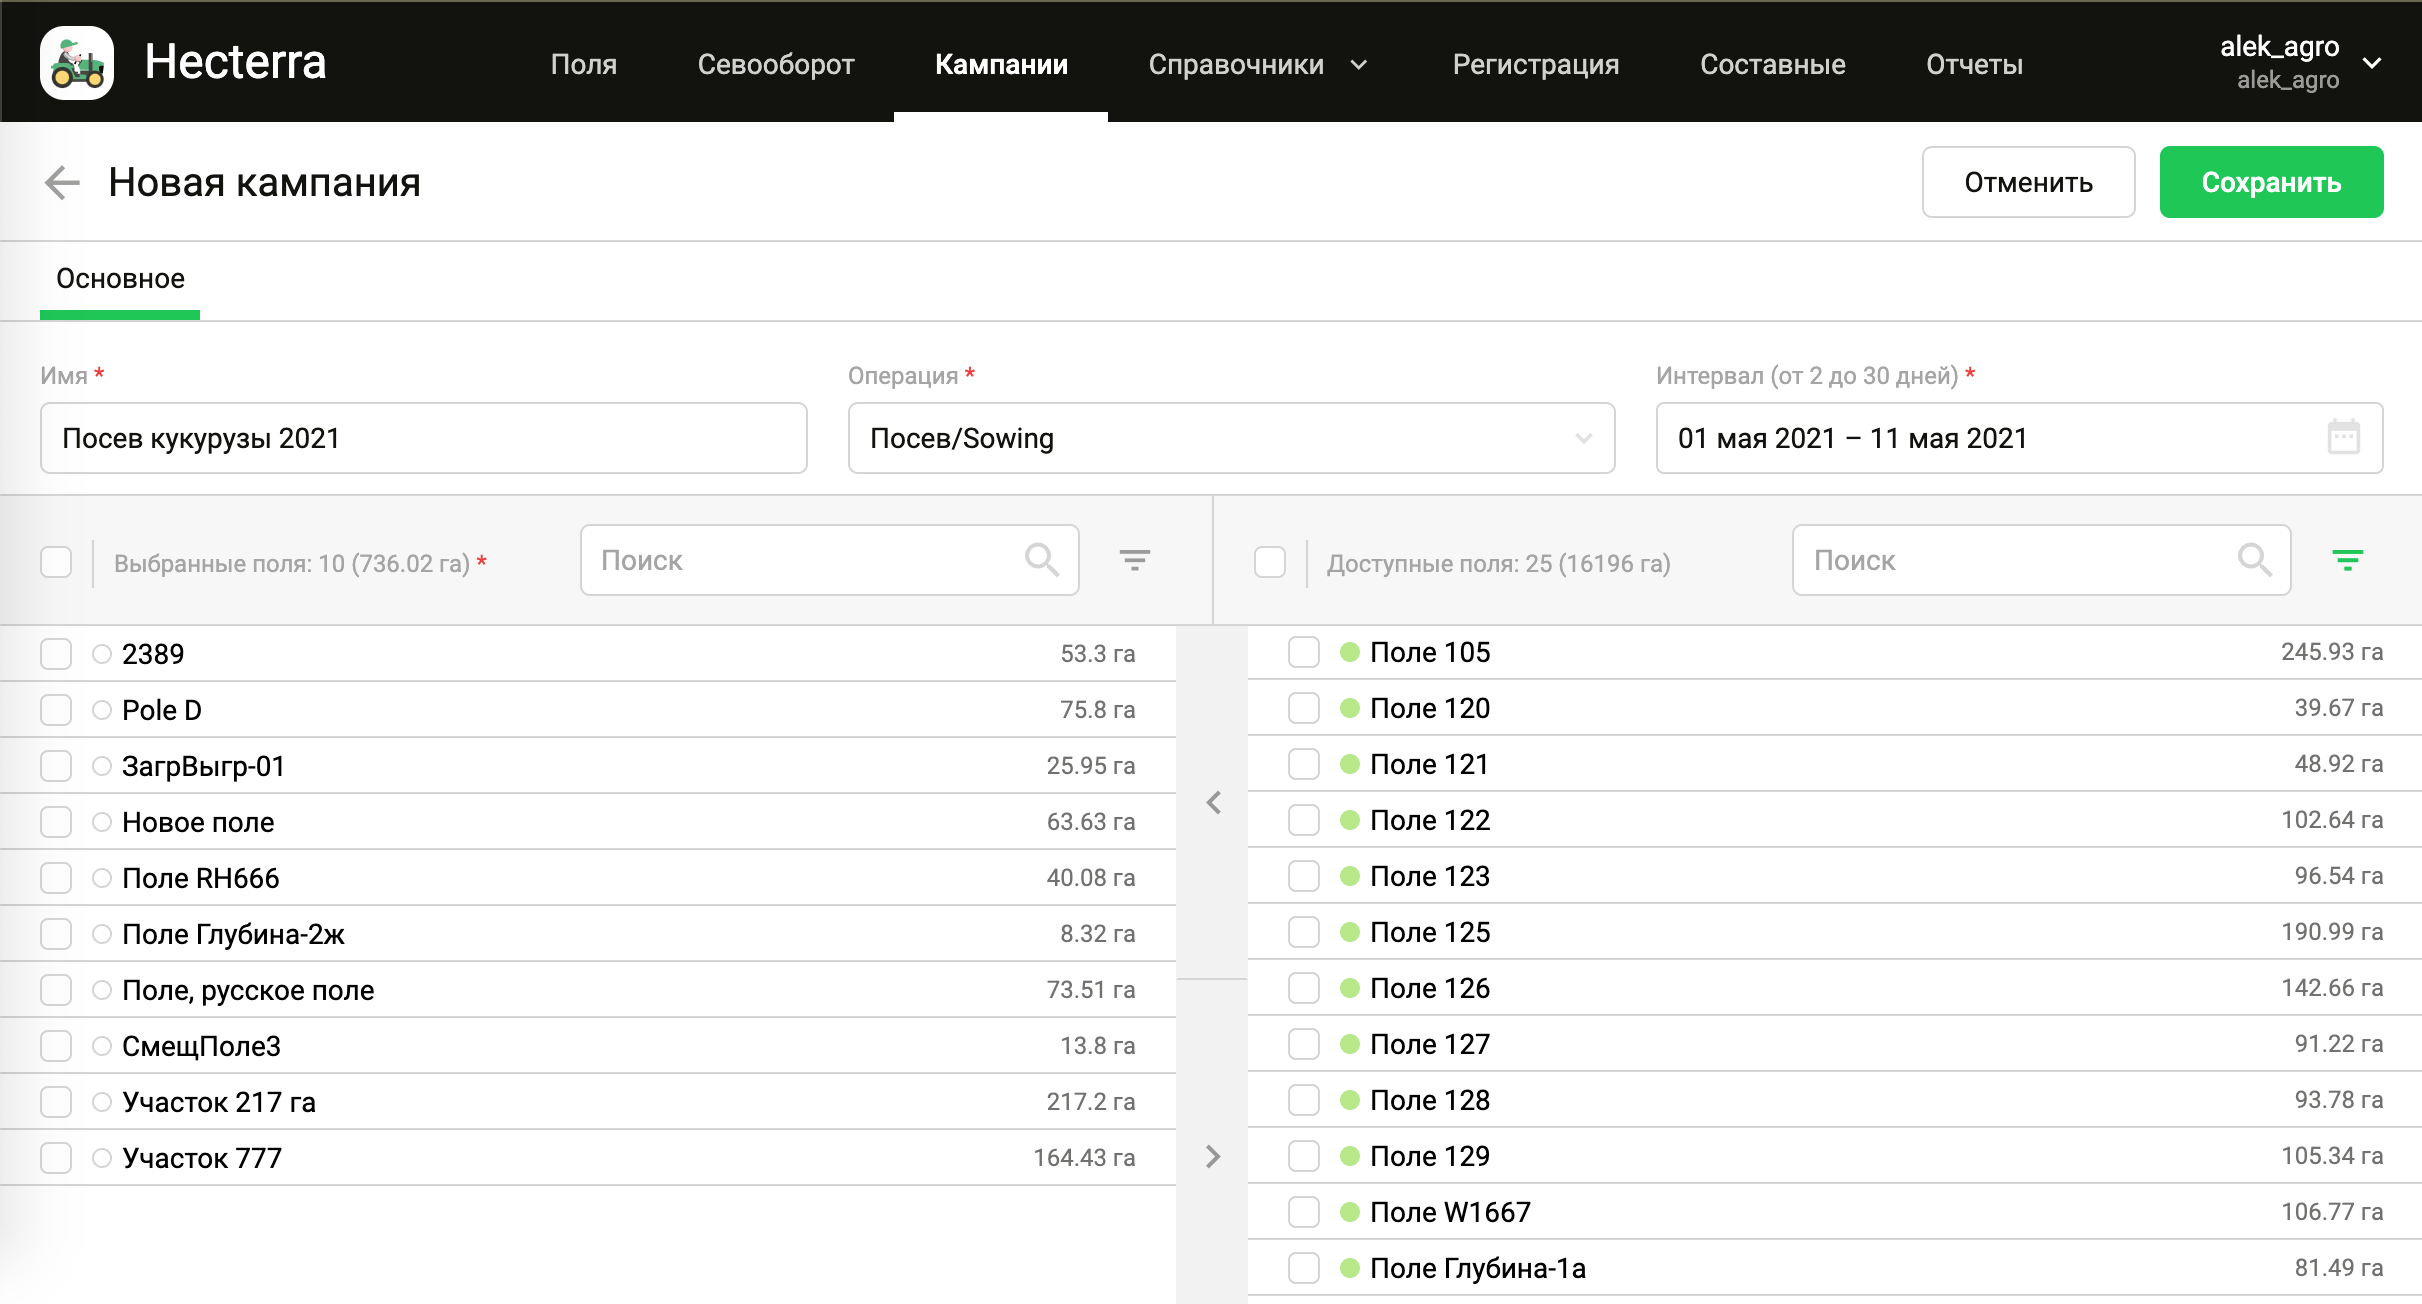Open calendar icon in interval field
This screenshot has width=2422, height=1304.
tap(2343, 438)
